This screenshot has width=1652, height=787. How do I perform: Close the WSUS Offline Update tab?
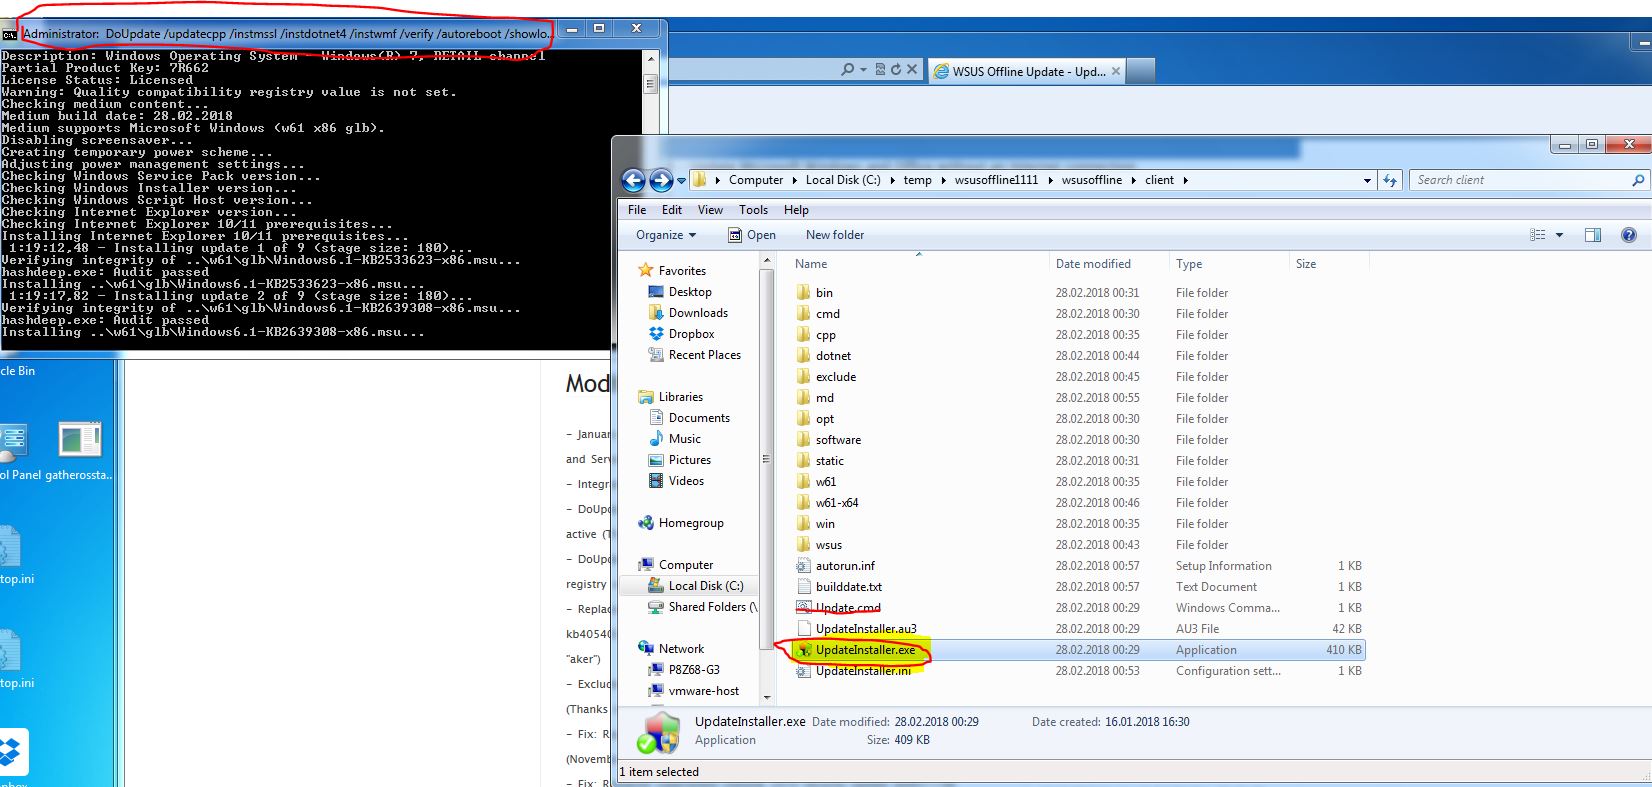[x=1116, y=71]
